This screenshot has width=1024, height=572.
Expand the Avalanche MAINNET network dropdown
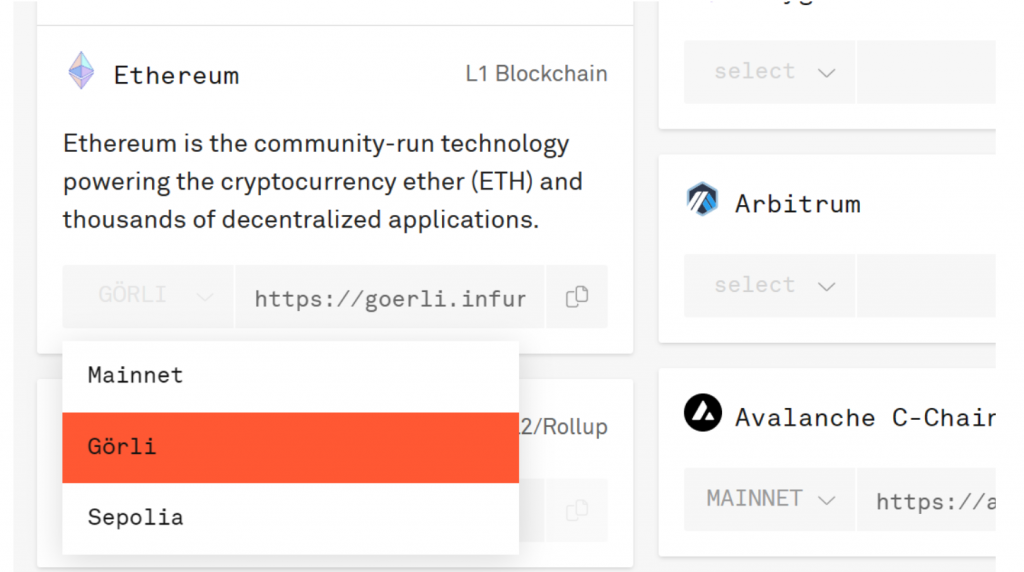[x=770, y=499]
